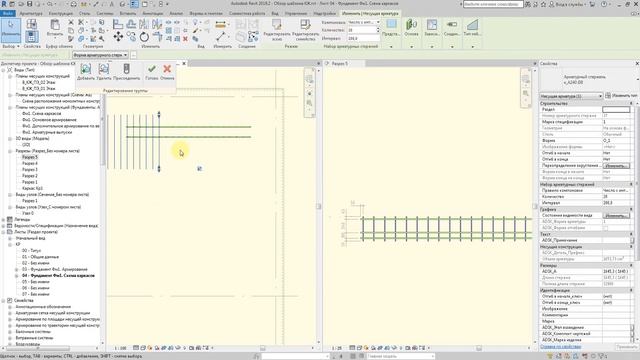Collapse the Sections (Разрезы) tree node
Image resolution: width=640 pixels, height=360 pixels.
[x=10, y=151]
